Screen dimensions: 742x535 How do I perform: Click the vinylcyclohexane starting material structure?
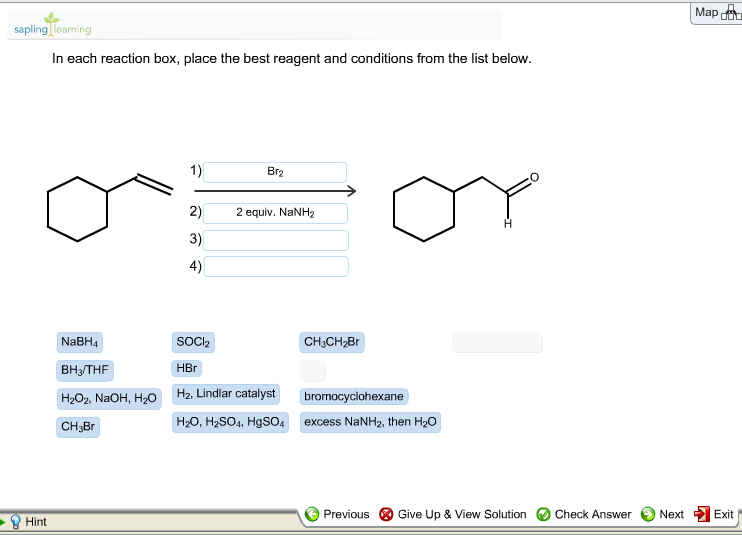pos(110,207)
